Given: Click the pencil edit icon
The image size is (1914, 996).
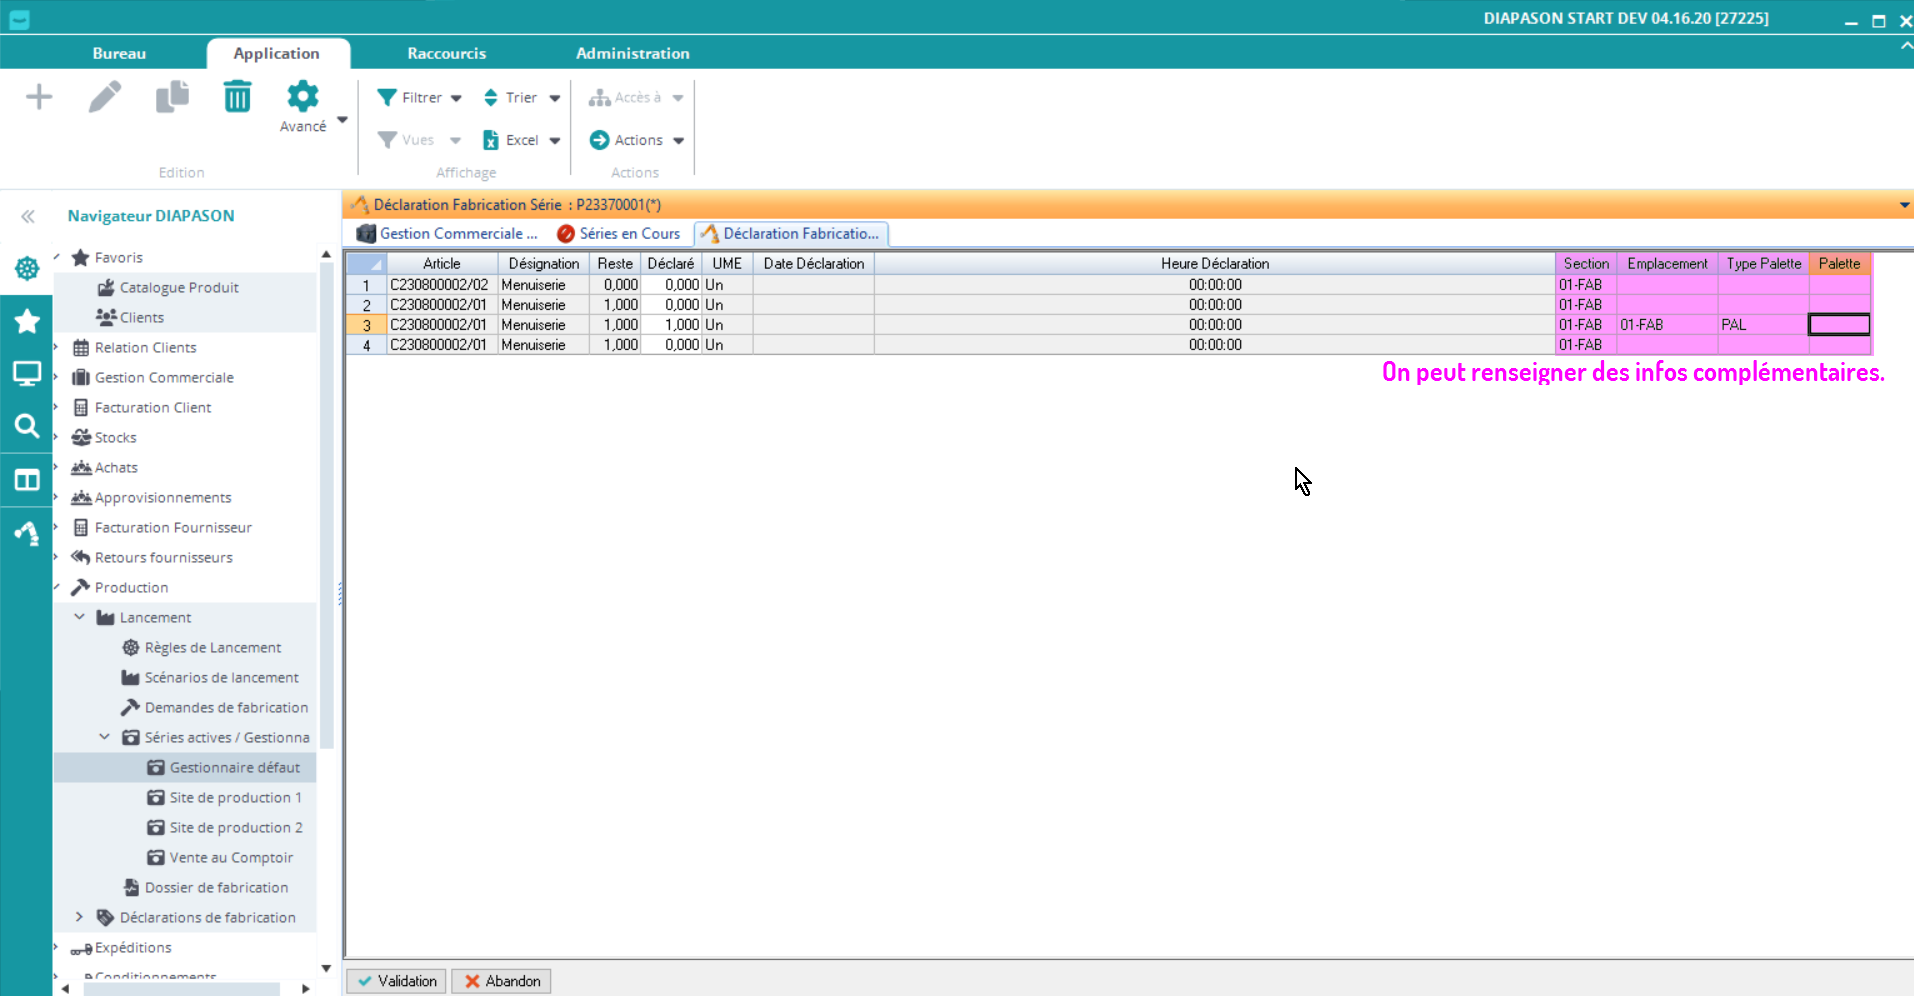Looking at the screenshot, I should point(105,97).
